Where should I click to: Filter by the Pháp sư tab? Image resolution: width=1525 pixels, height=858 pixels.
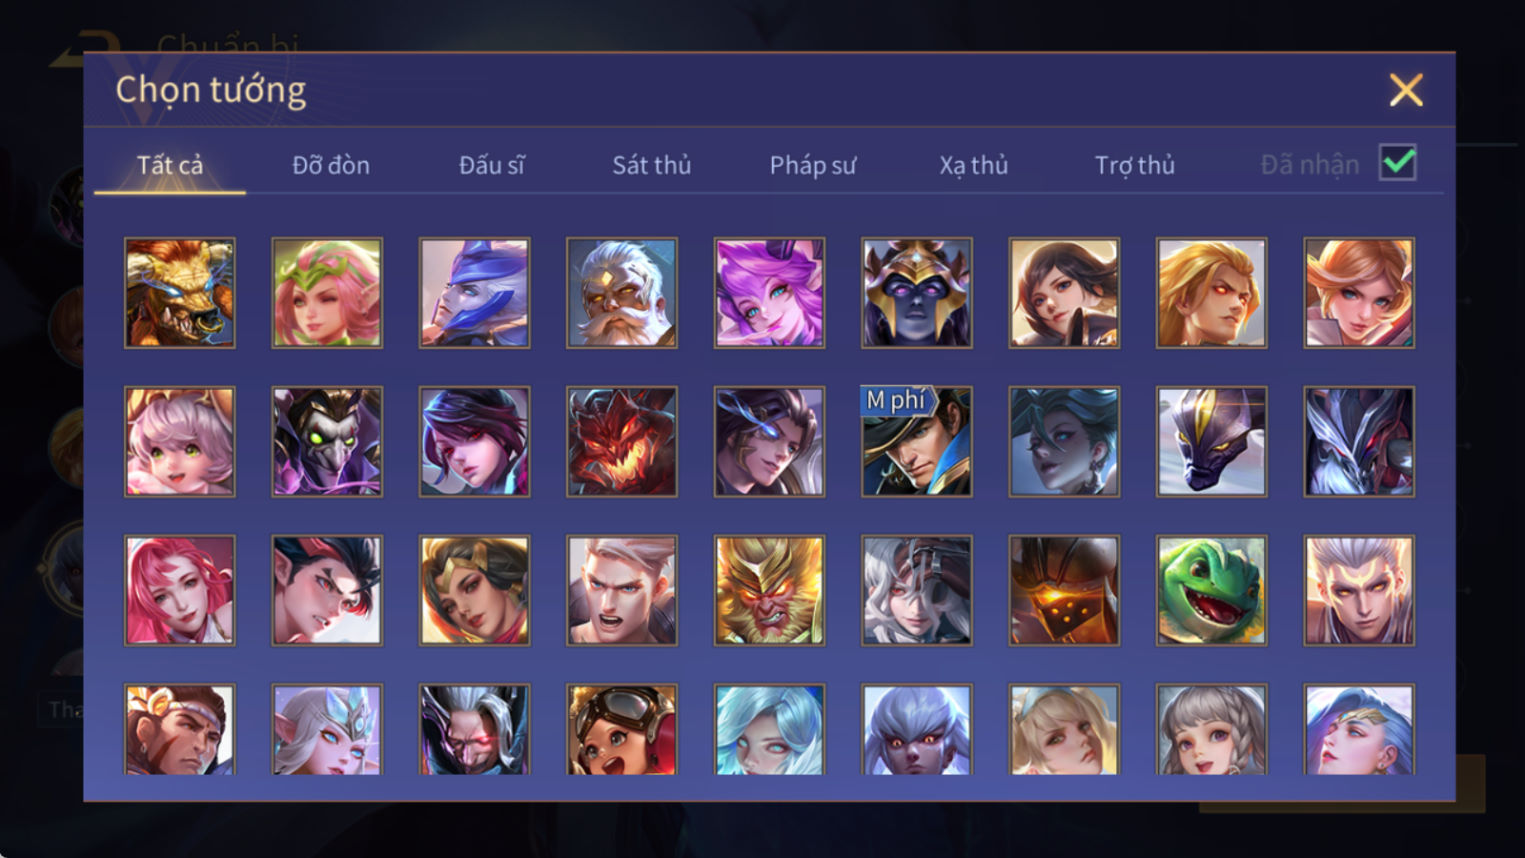coord(813,165)
